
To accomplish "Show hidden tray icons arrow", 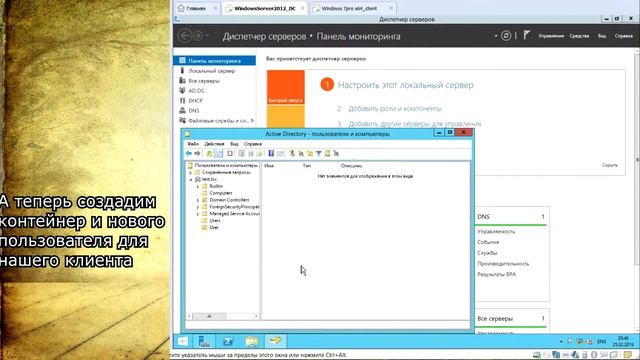I will click(561, 341).
